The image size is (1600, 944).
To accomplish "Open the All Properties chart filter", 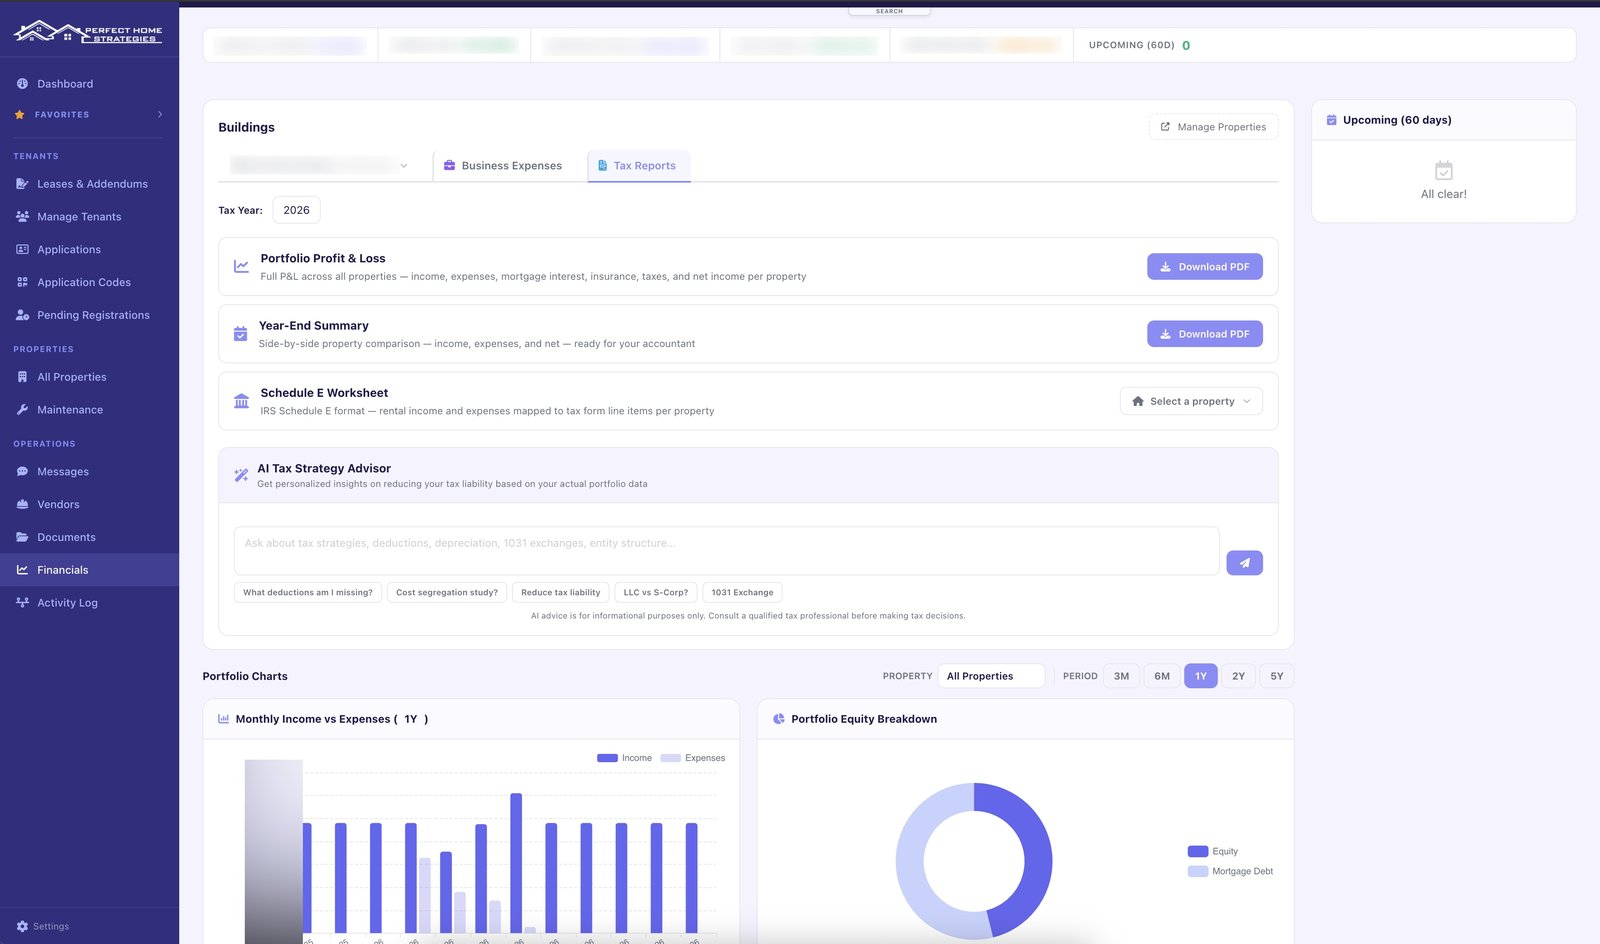I will coord(991,676).
